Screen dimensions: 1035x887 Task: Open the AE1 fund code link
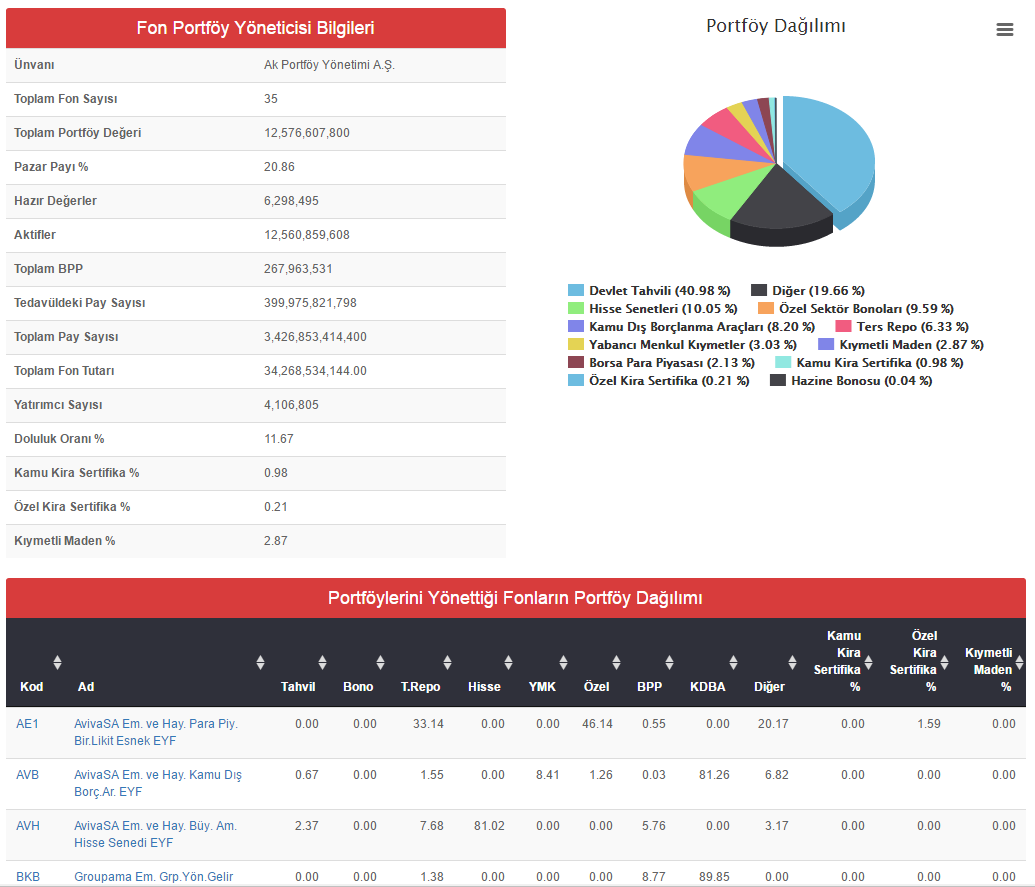pos(27,724)
